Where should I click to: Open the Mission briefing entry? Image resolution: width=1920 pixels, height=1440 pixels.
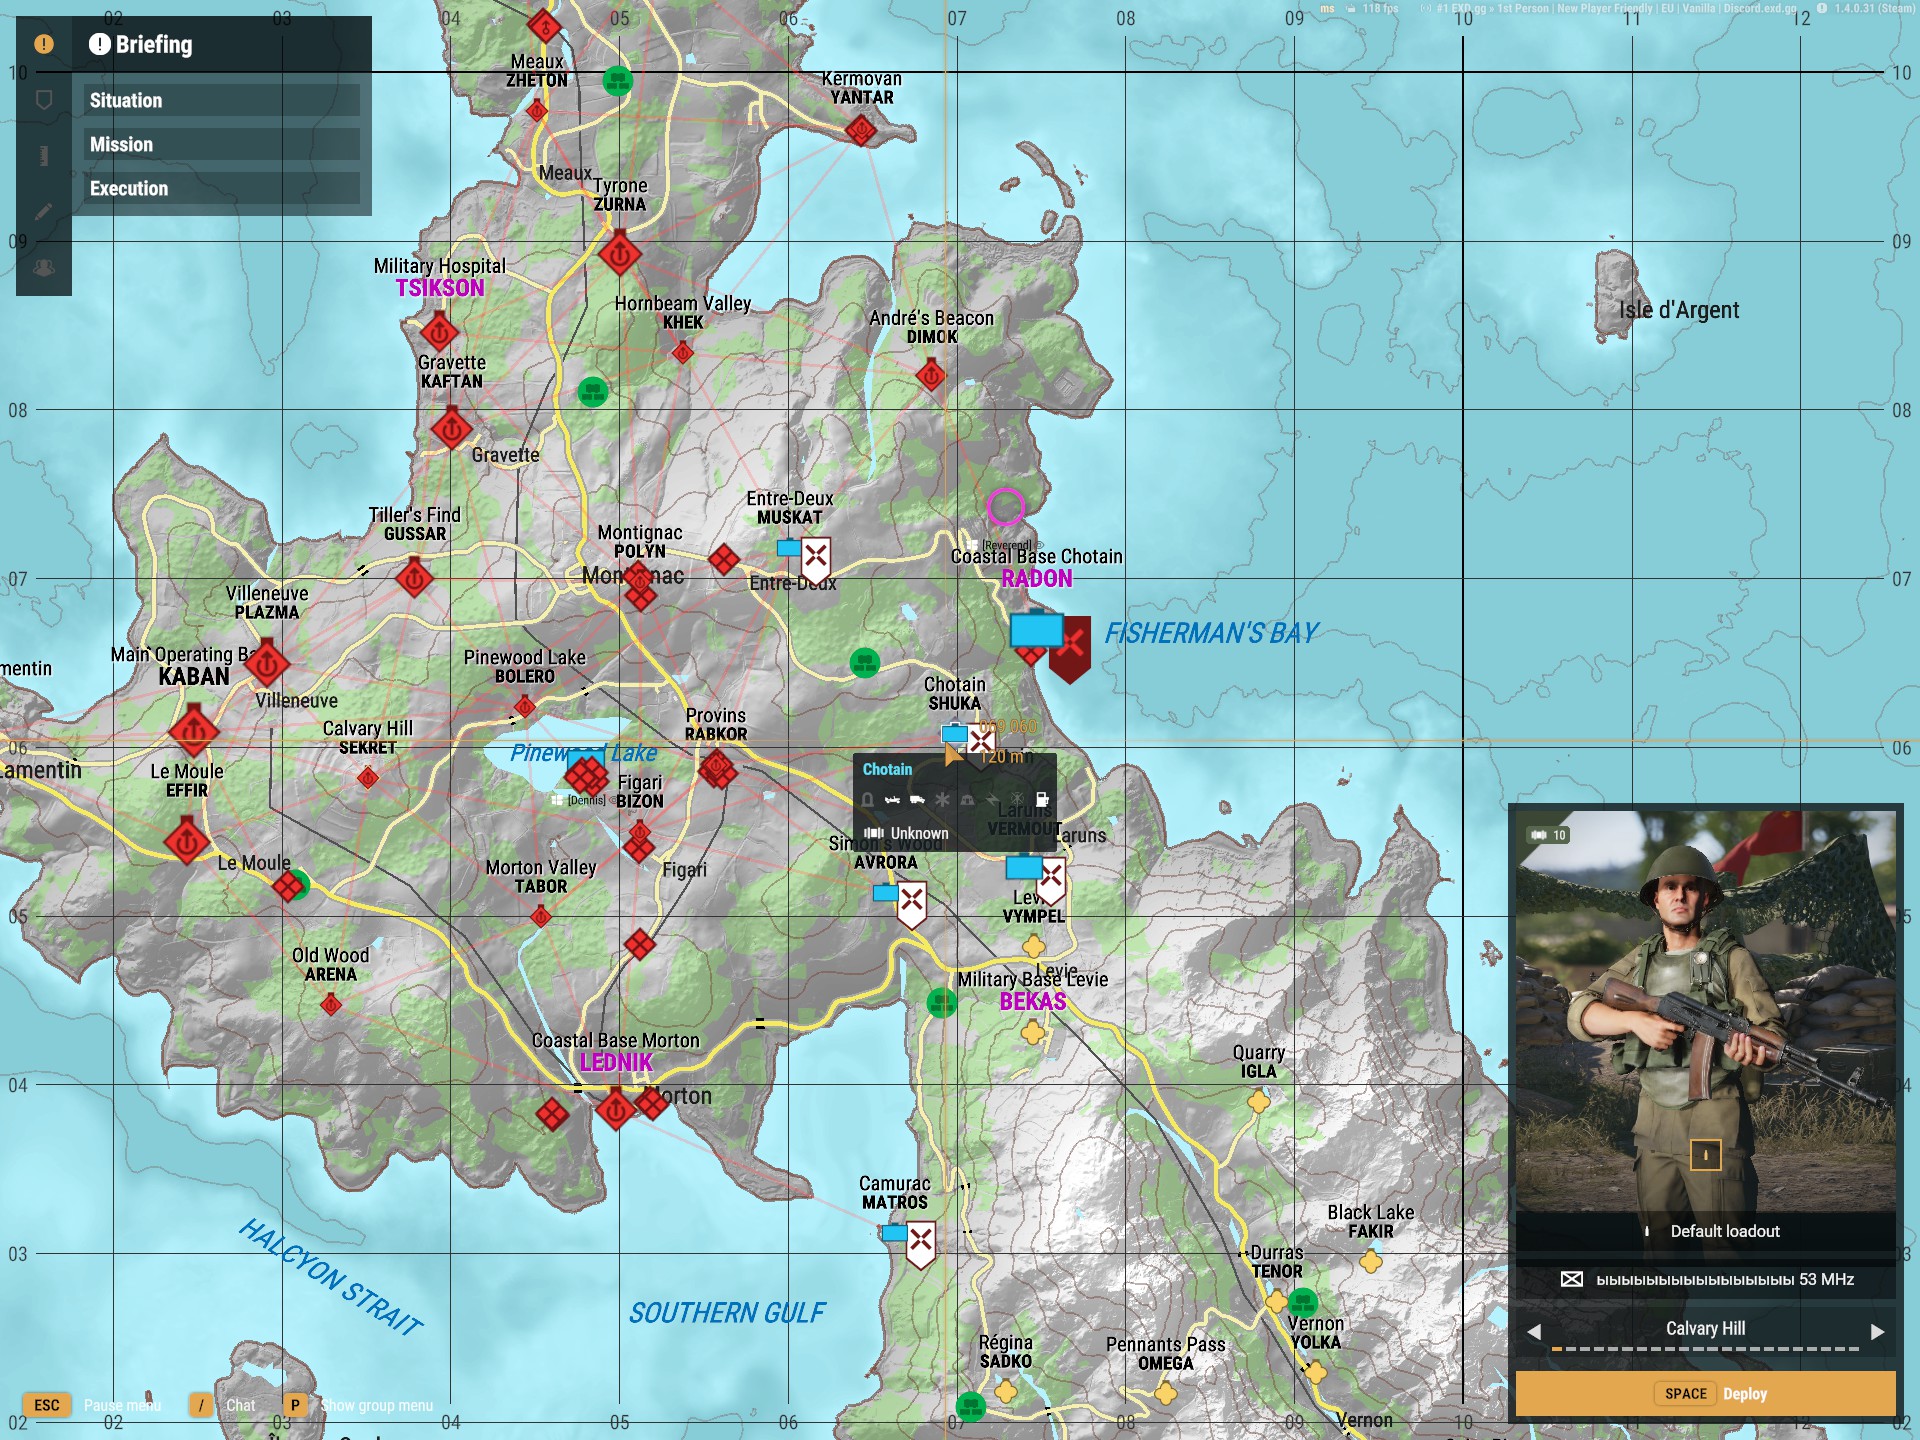pos(221,144)
